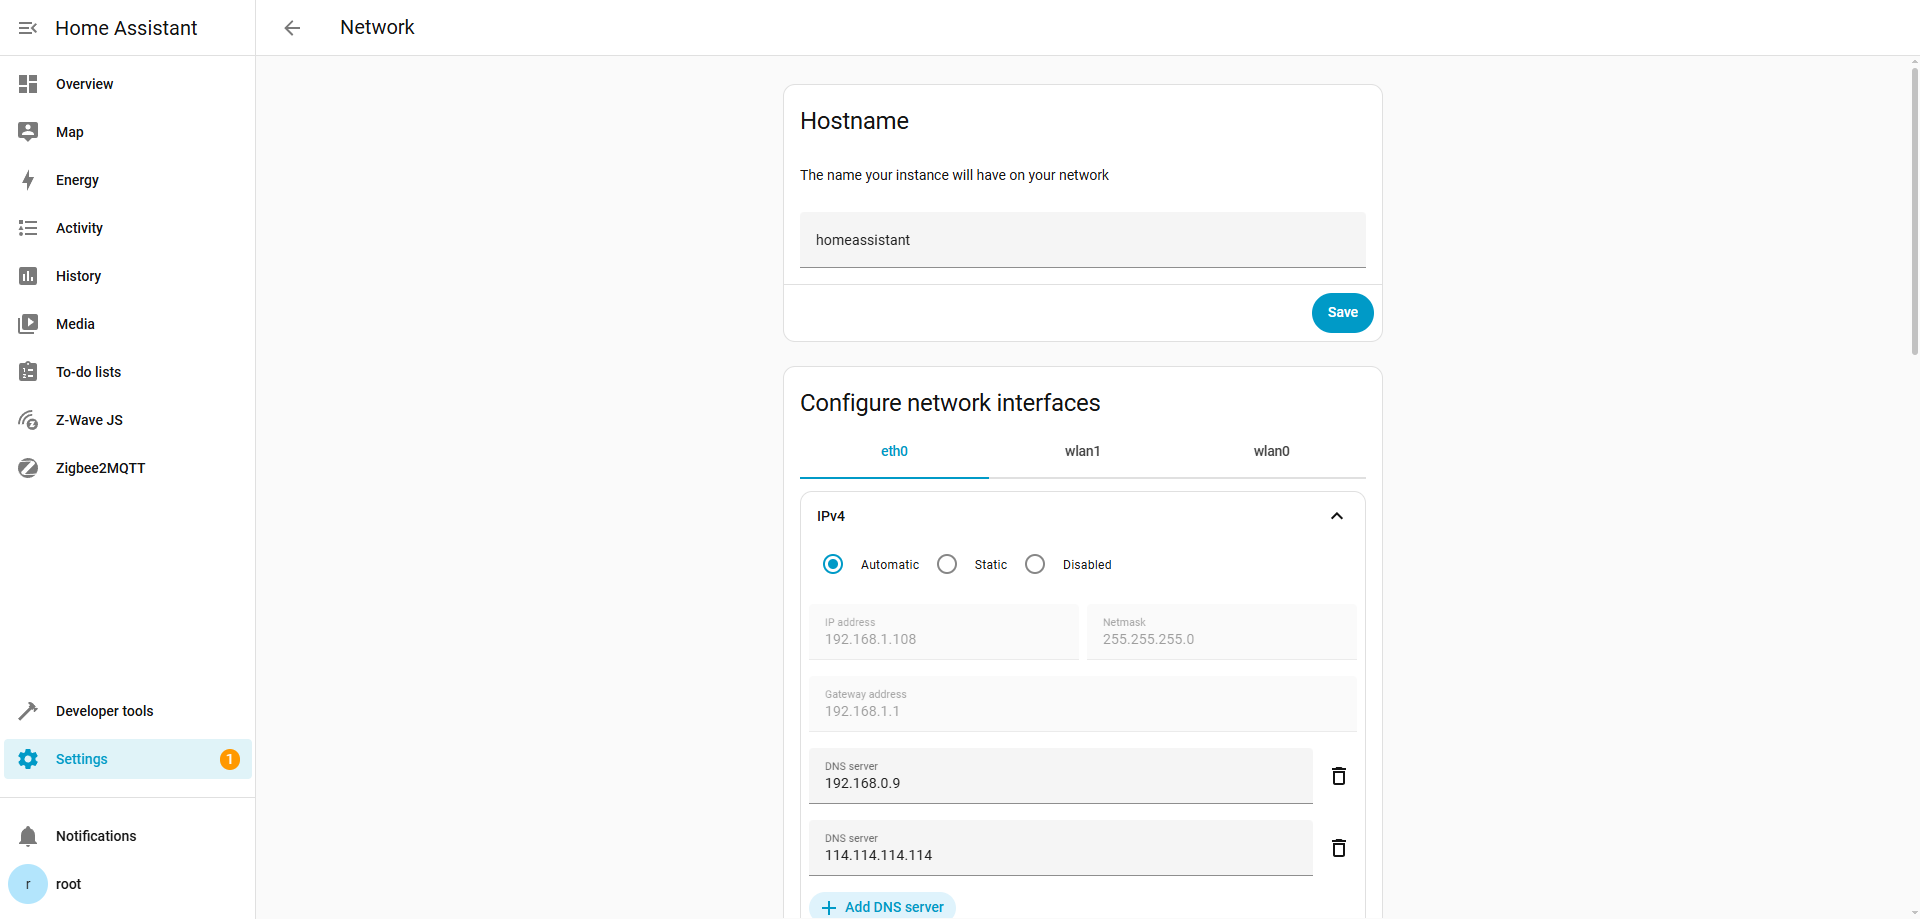Open the Energy lightning icon in sidebar

[x=28, y=180]
